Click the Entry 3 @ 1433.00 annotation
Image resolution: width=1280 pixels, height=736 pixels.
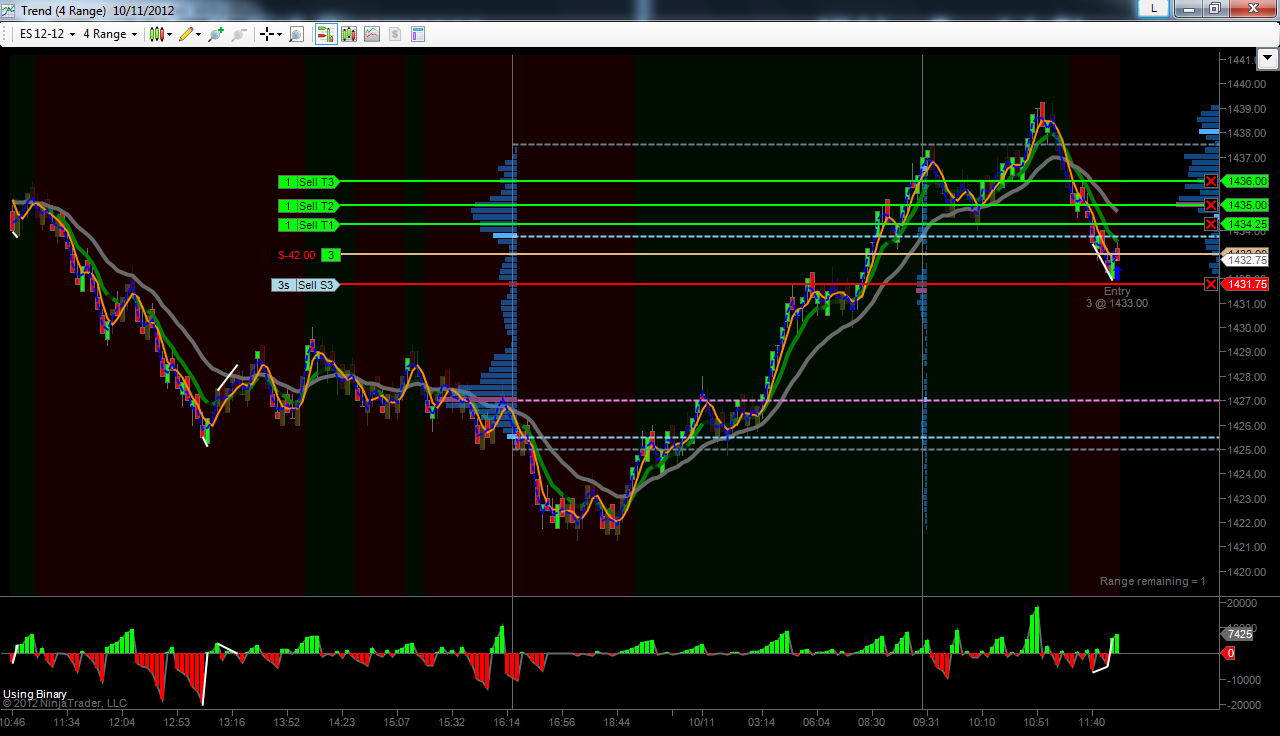(x=1117, y=297)
